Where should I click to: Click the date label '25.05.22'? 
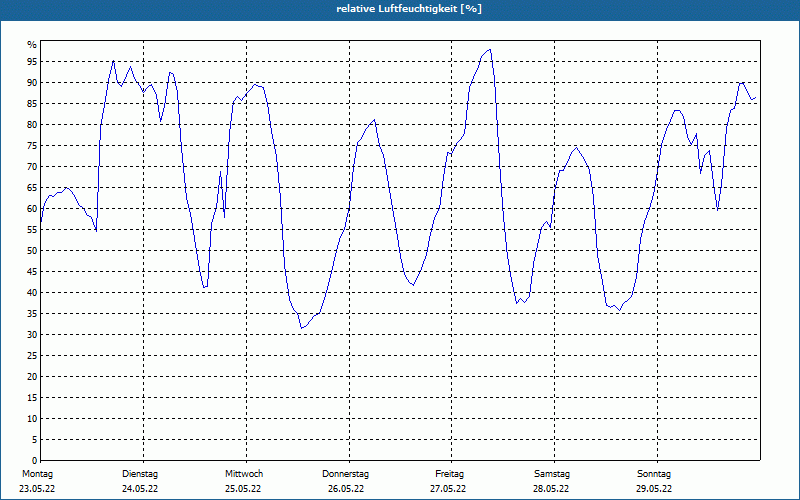243,489
